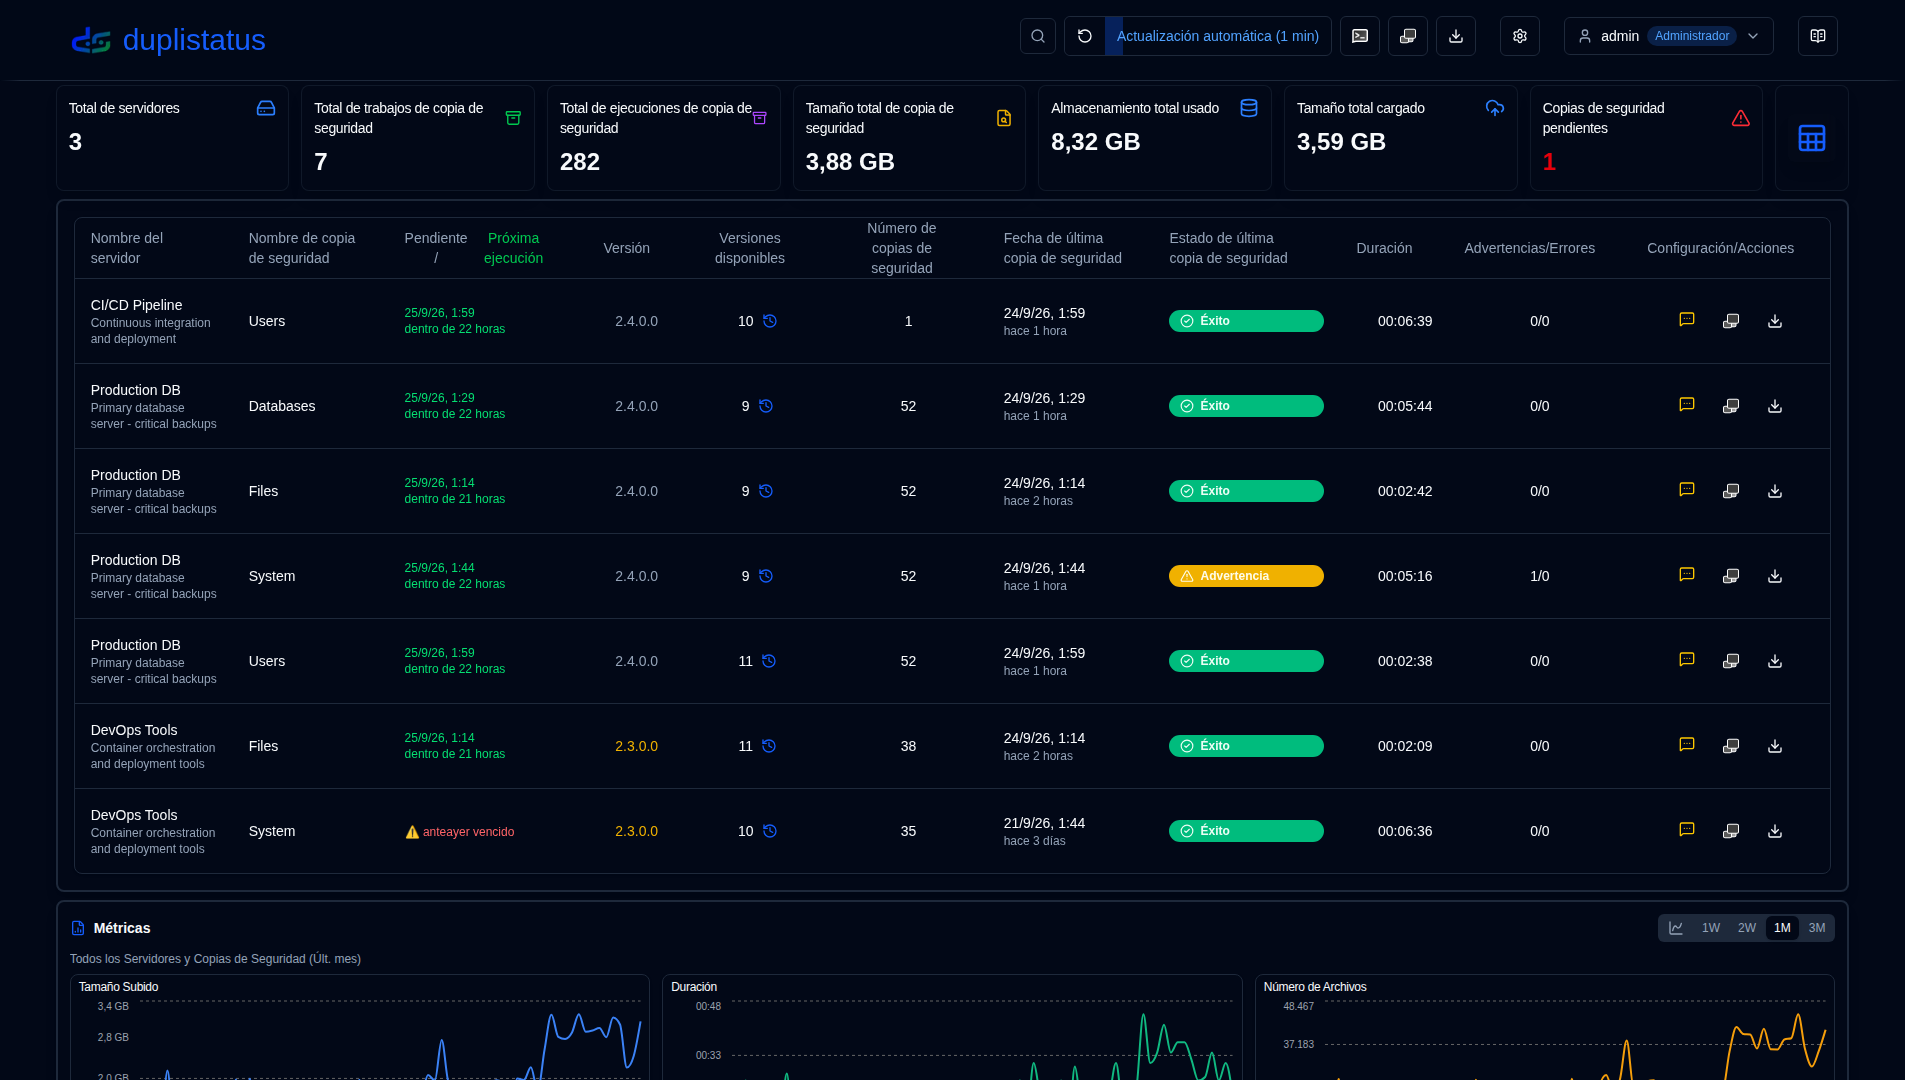The height and width of the screenshot is (1080, 1905).
Task: Click the header backup collection icon
Action: tap(1408, 36)
